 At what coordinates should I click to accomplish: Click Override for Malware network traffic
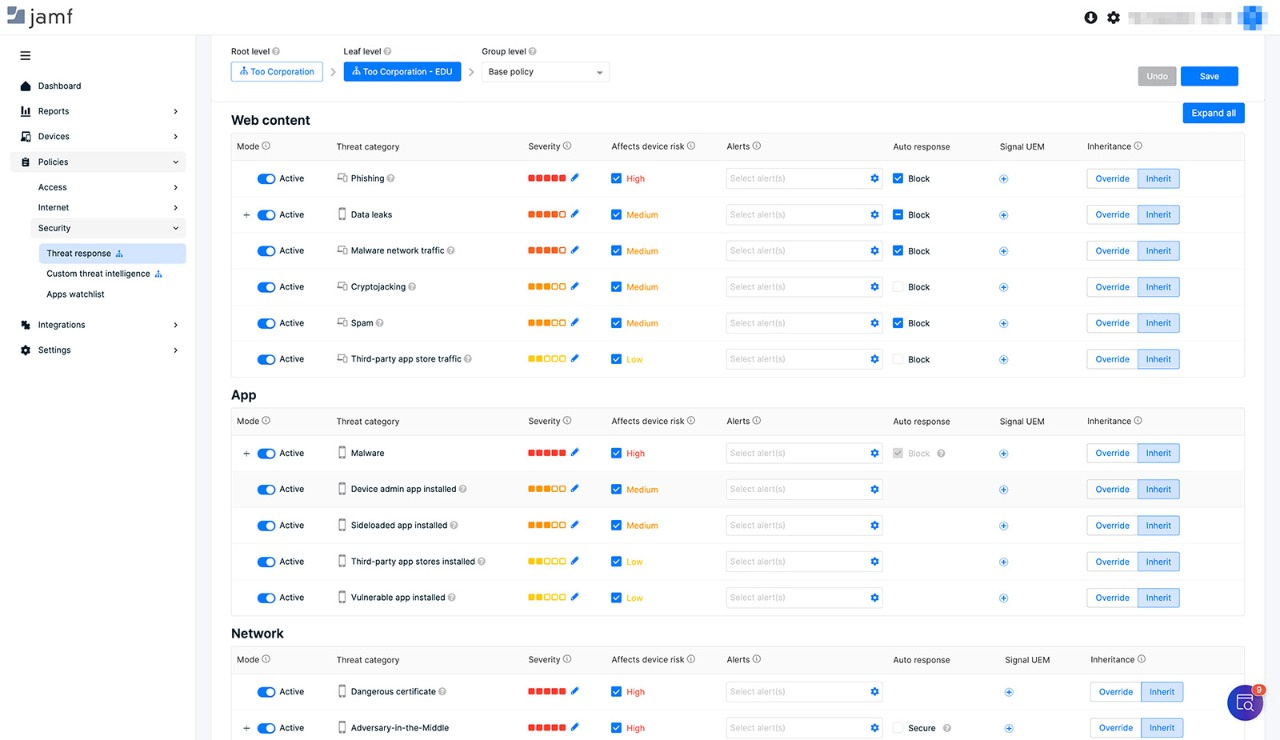point(1112,251)
